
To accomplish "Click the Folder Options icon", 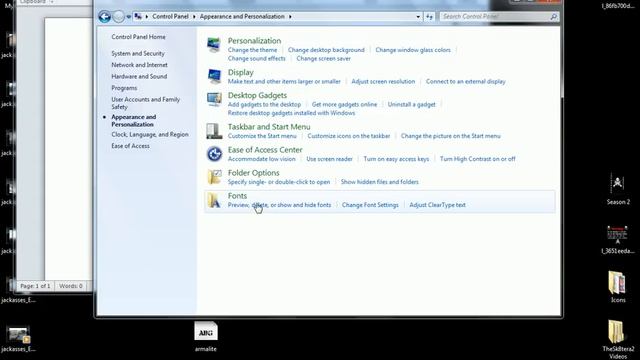I will pyautogui.click(x=214, y=177).
